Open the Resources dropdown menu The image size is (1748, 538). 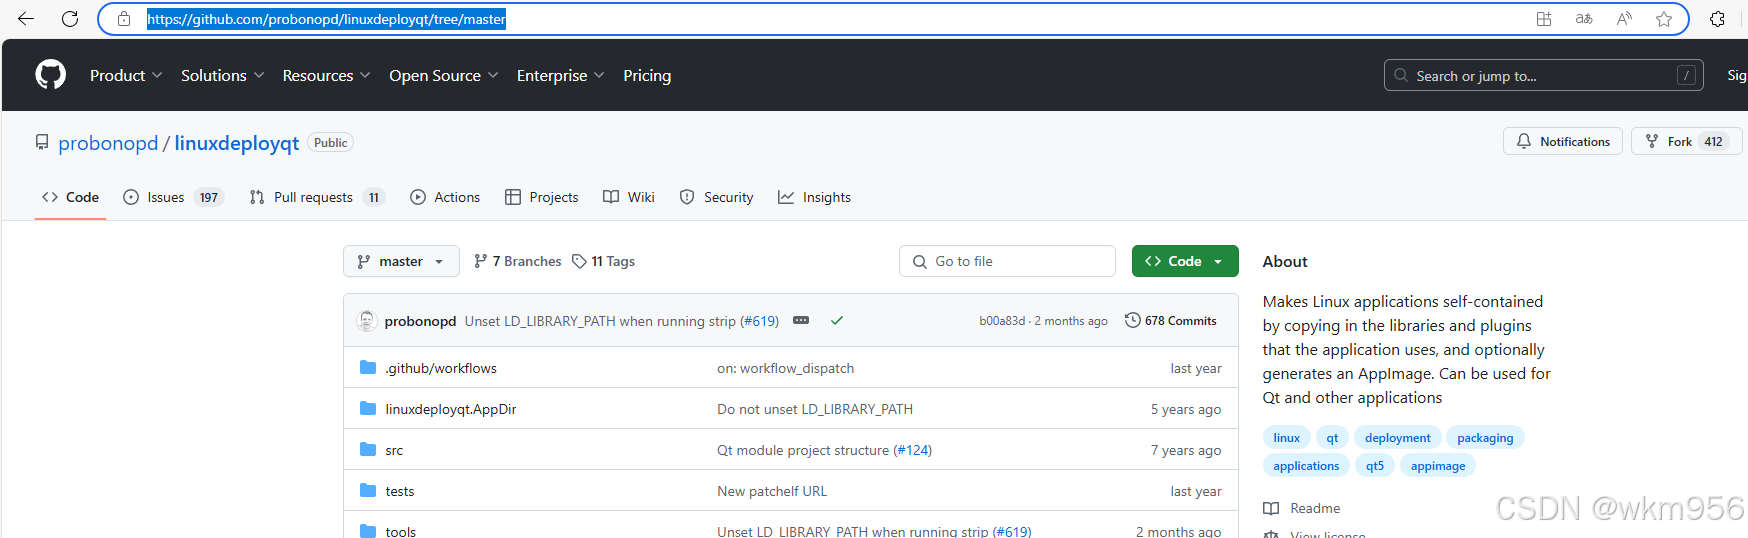(326, 75)
